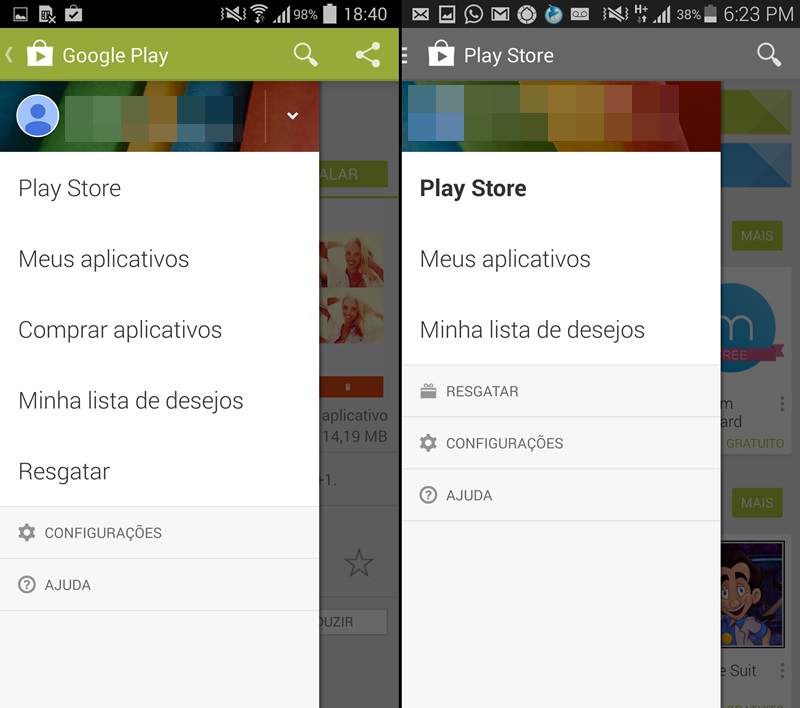
Task: Click the help question icon in left drawer
Action: pyautogui.click(x=27, y=585)
